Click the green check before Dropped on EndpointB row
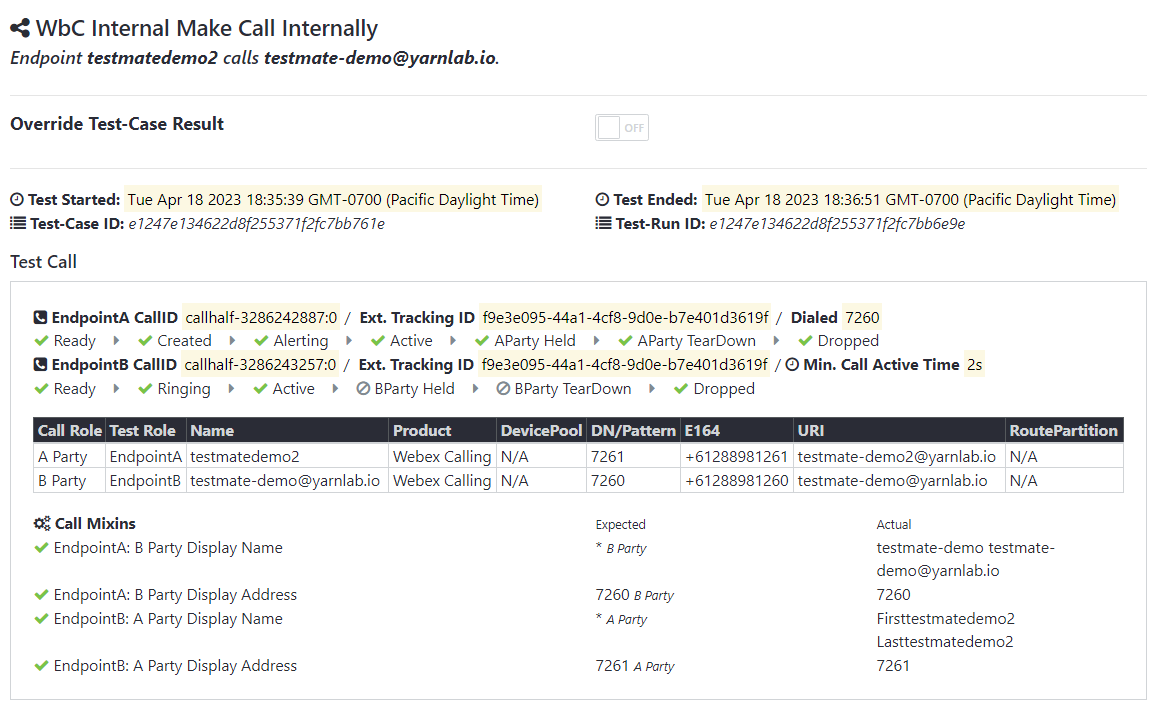1155x705 pixels. point(681,388)
